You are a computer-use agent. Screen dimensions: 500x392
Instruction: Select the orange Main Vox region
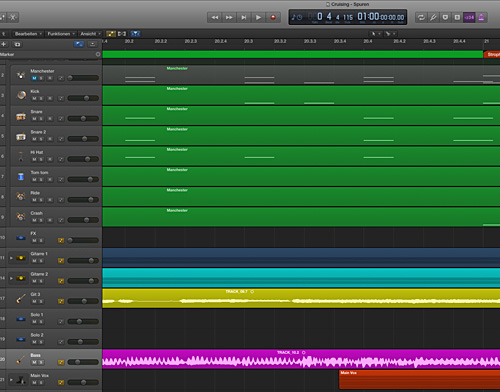[x=419, y=380]
